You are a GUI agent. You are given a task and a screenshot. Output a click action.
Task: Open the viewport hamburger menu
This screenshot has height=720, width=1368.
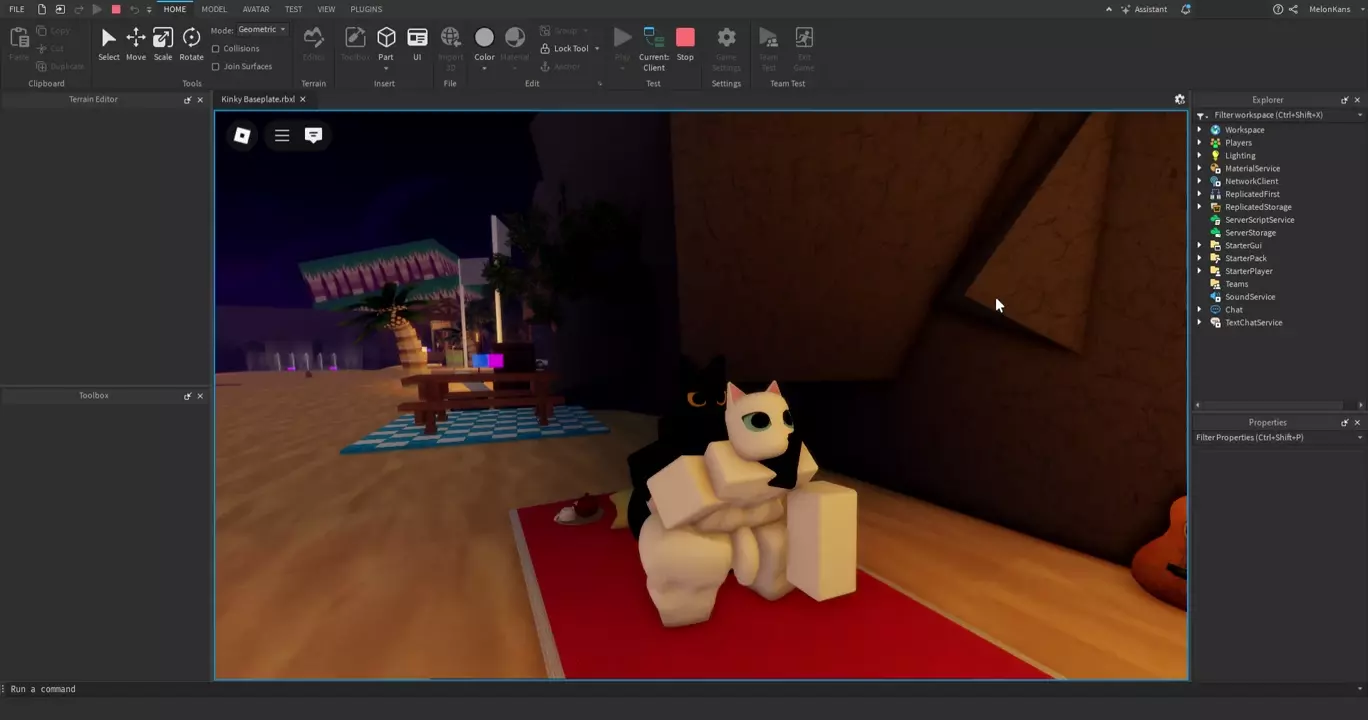coord(282,135)
